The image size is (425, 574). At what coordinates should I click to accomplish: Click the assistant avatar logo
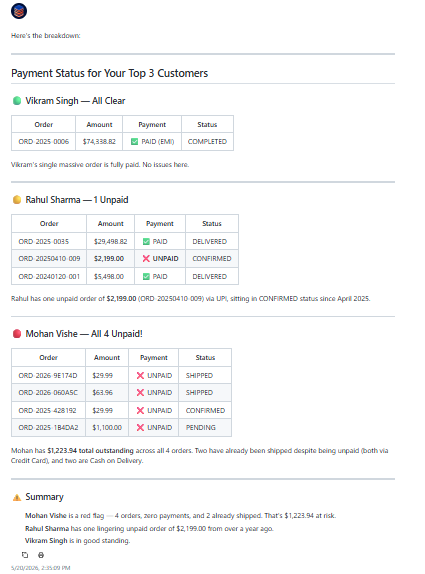tap(19, 11)
